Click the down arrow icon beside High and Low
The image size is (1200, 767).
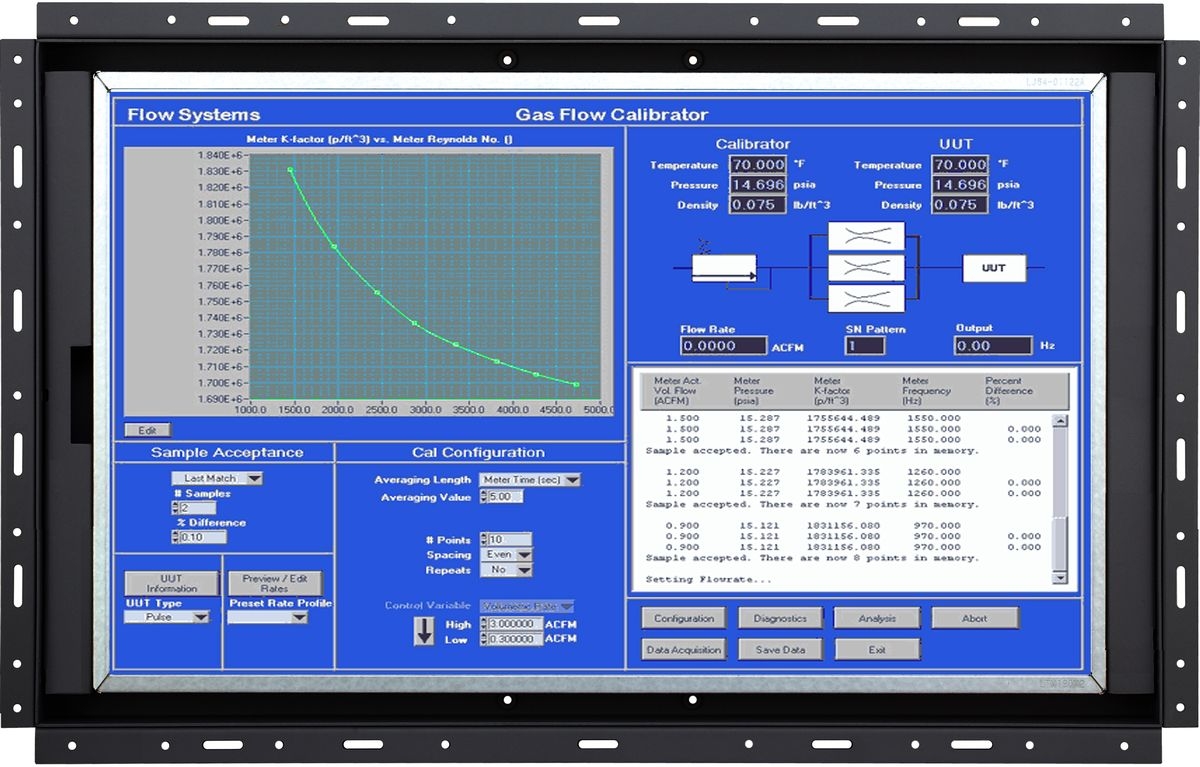(x=424, y=632)
